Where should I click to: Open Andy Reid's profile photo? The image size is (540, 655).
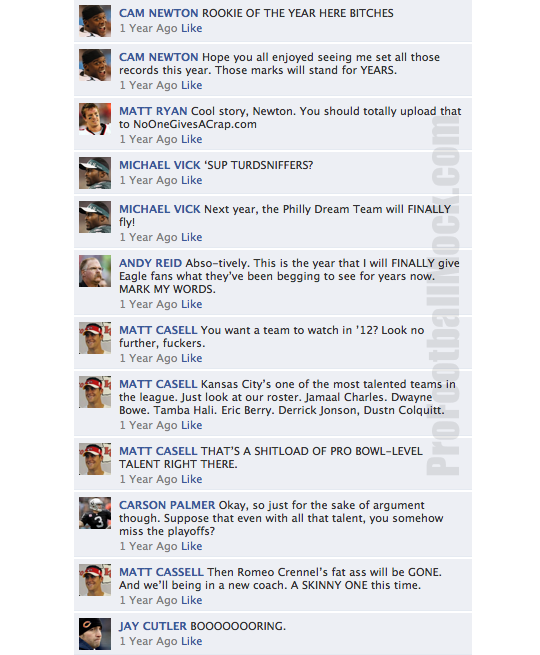[x=95, y=271]
